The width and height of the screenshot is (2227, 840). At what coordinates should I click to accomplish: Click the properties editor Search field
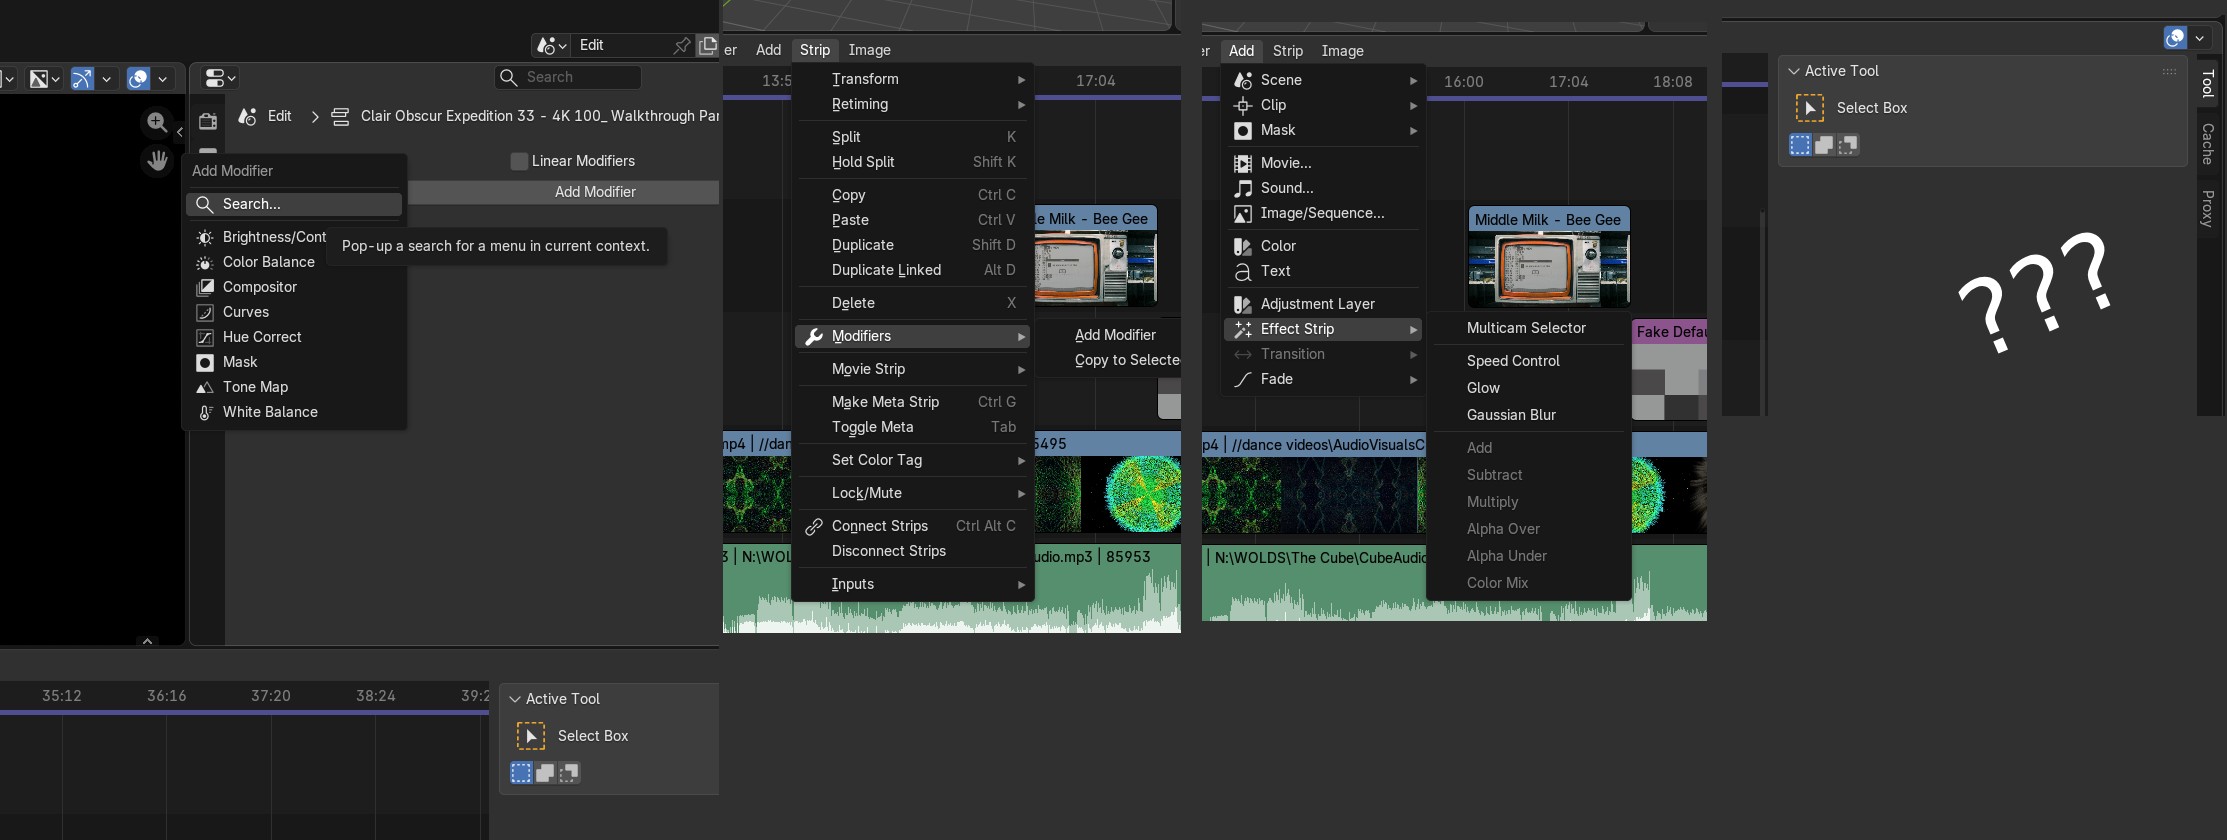(568, 77)
